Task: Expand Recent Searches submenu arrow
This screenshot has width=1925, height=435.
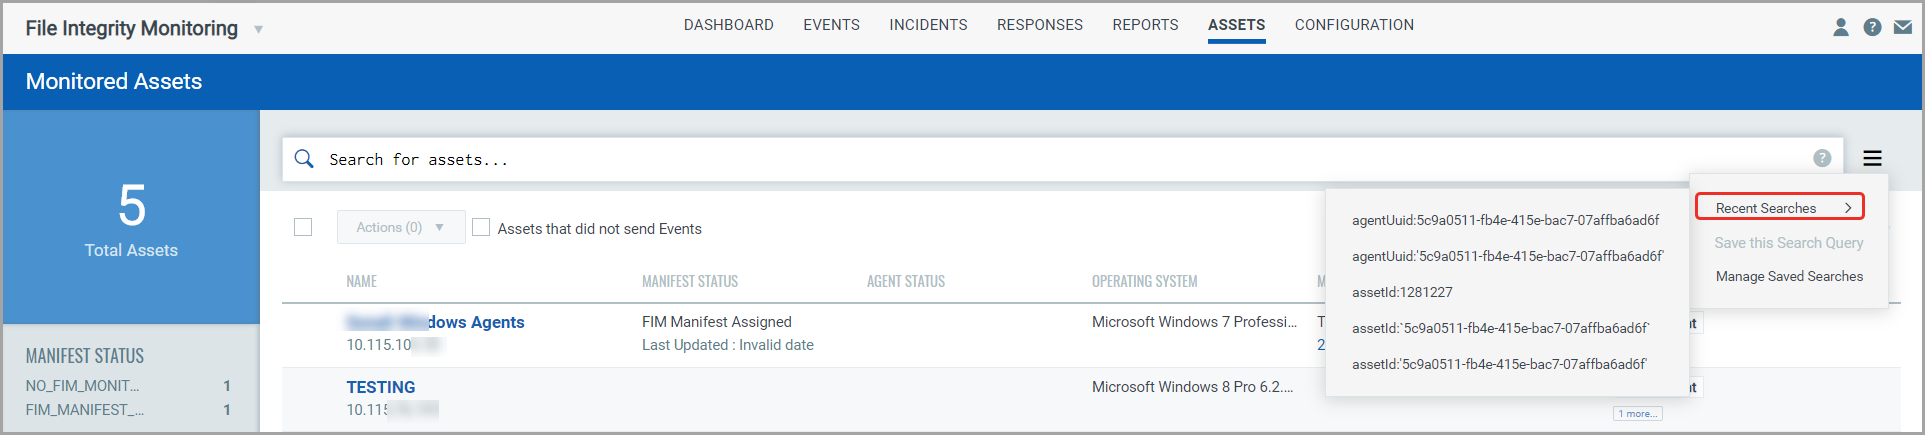Action: point(1848,208)
